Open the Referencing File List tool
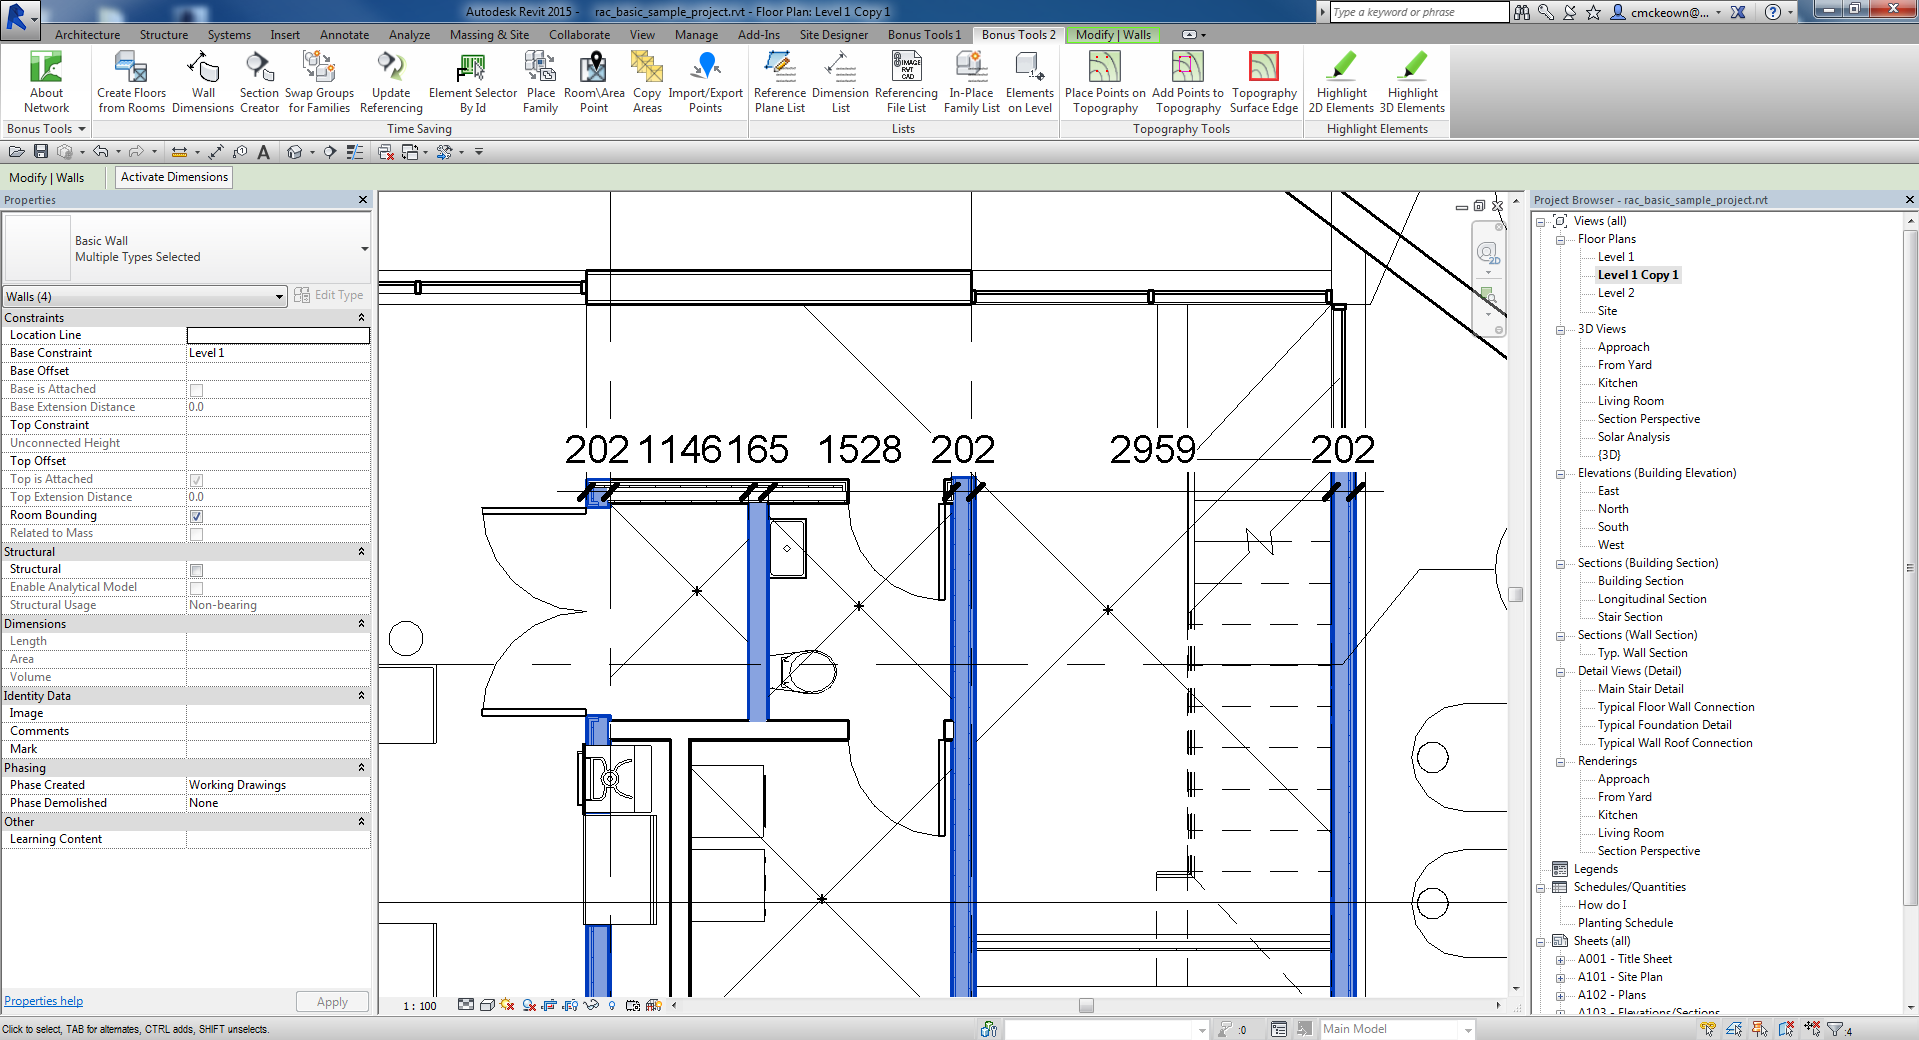The image size is (1919, 1040). pyautogui.click(x=906, y=82)
